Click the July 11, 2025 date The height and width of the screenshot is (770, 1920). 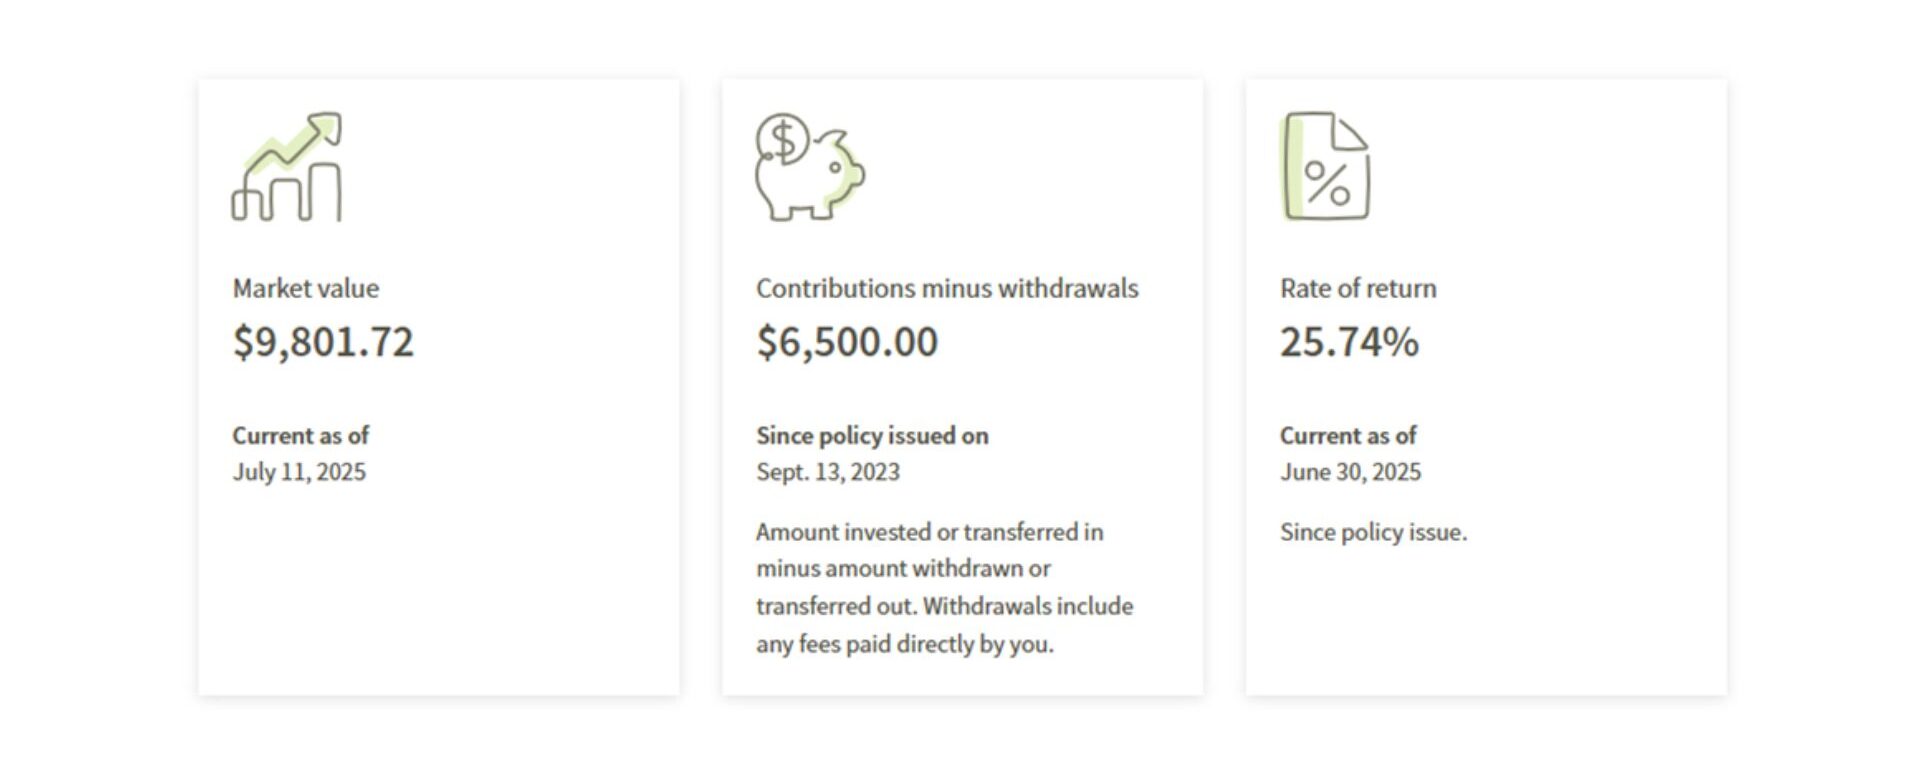[299, 472]
